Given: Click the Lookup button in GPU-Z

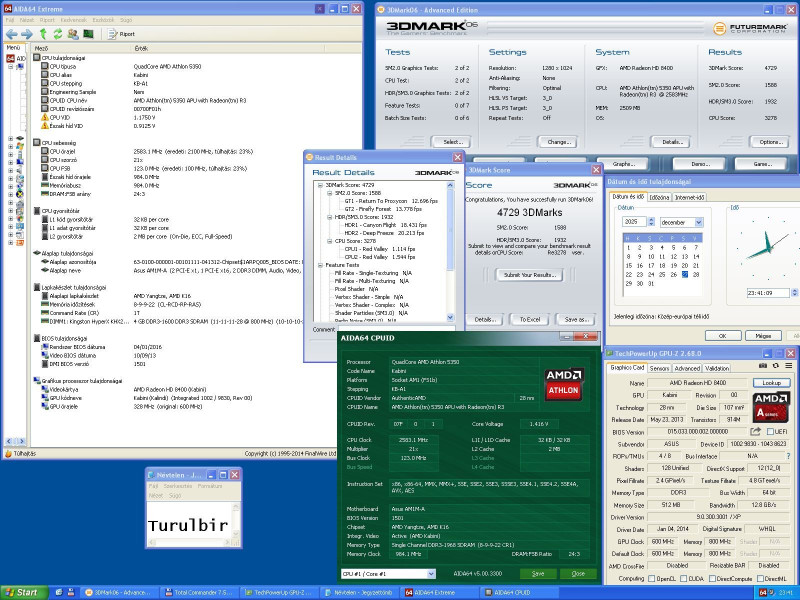Looking at the screenshot, I should [x=771, y=383].
